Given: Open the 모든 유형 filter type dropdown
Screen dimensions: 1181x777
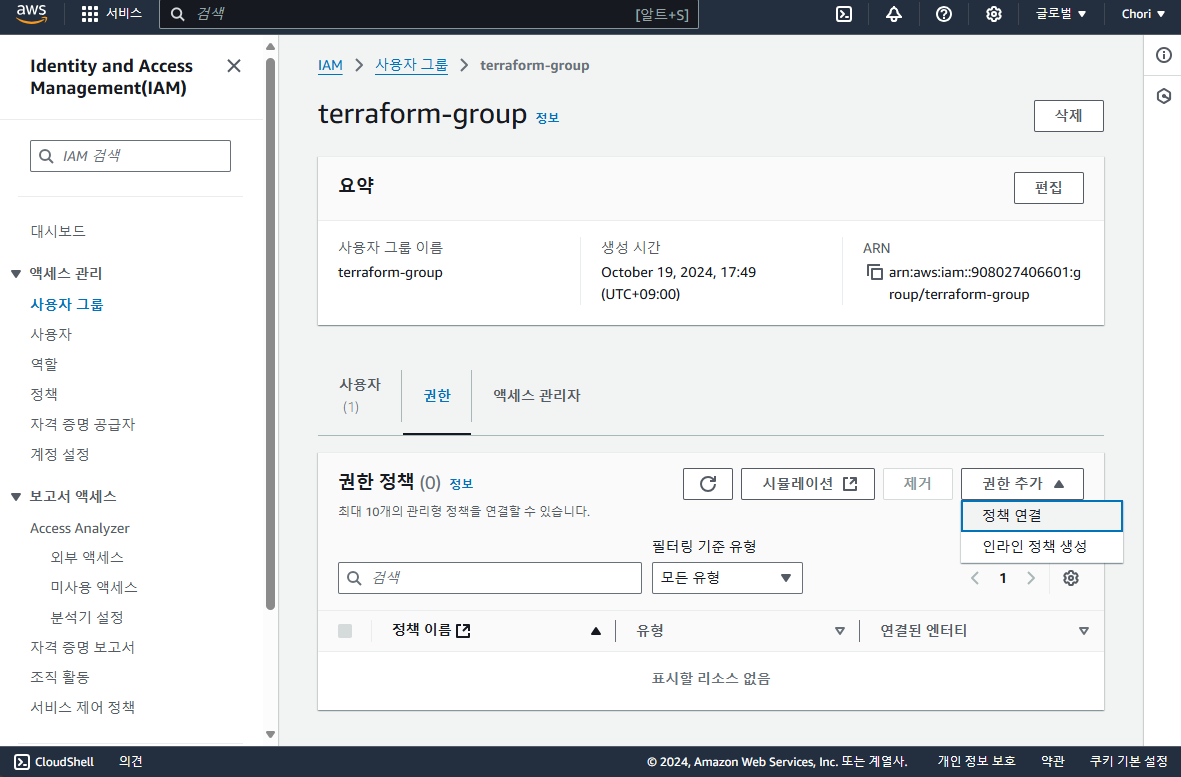Looking at the screenshot, I should 727,577.
